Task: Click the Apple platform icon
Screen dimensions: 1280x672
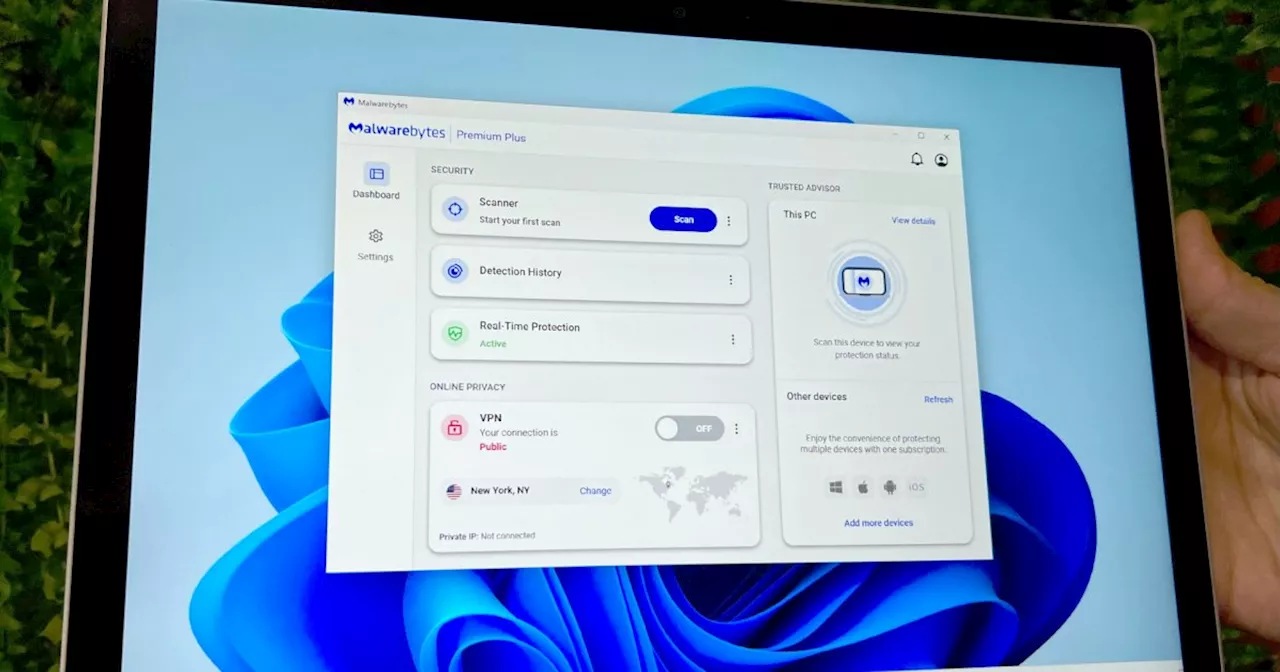Action: tap(862, 487)
